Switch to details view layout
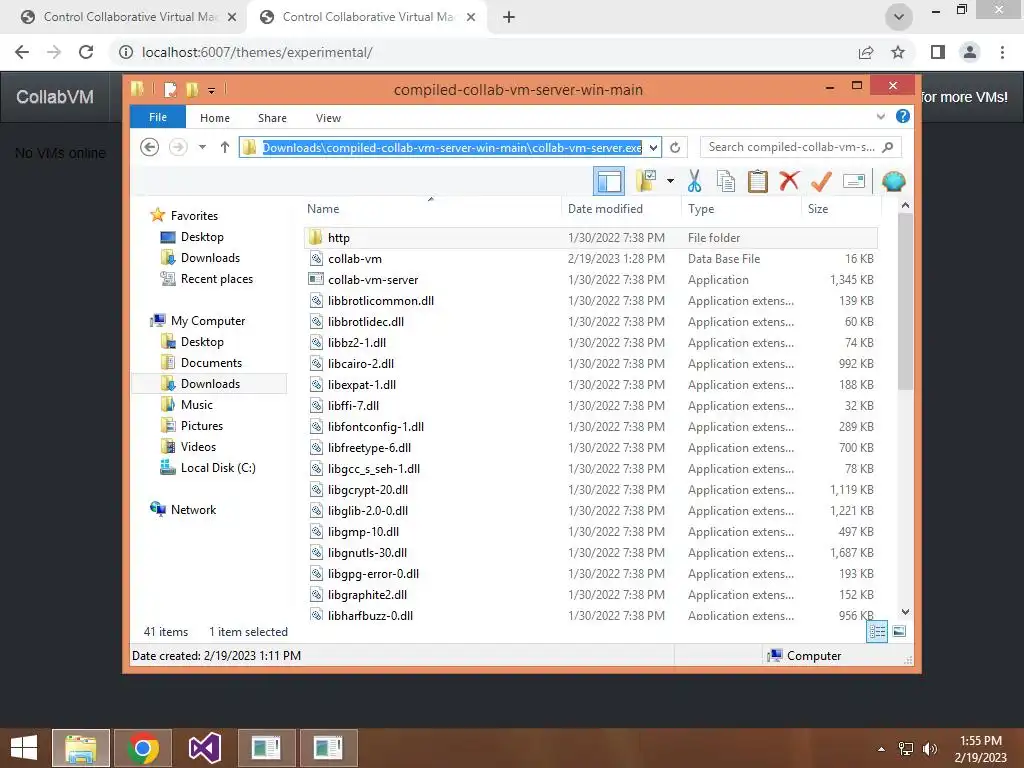This screenshot has width=1024, height=768. point(876,631)
